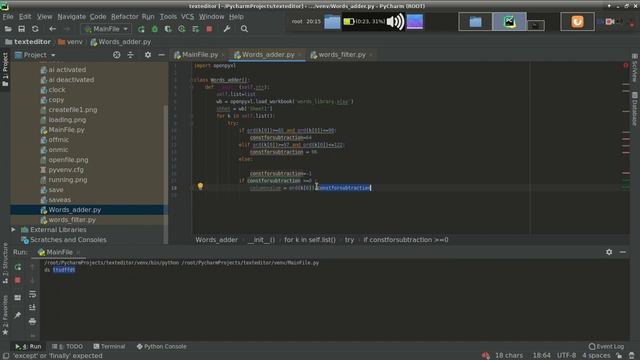Select the venv breadcrumb in the navigation bar

[70, 42]
